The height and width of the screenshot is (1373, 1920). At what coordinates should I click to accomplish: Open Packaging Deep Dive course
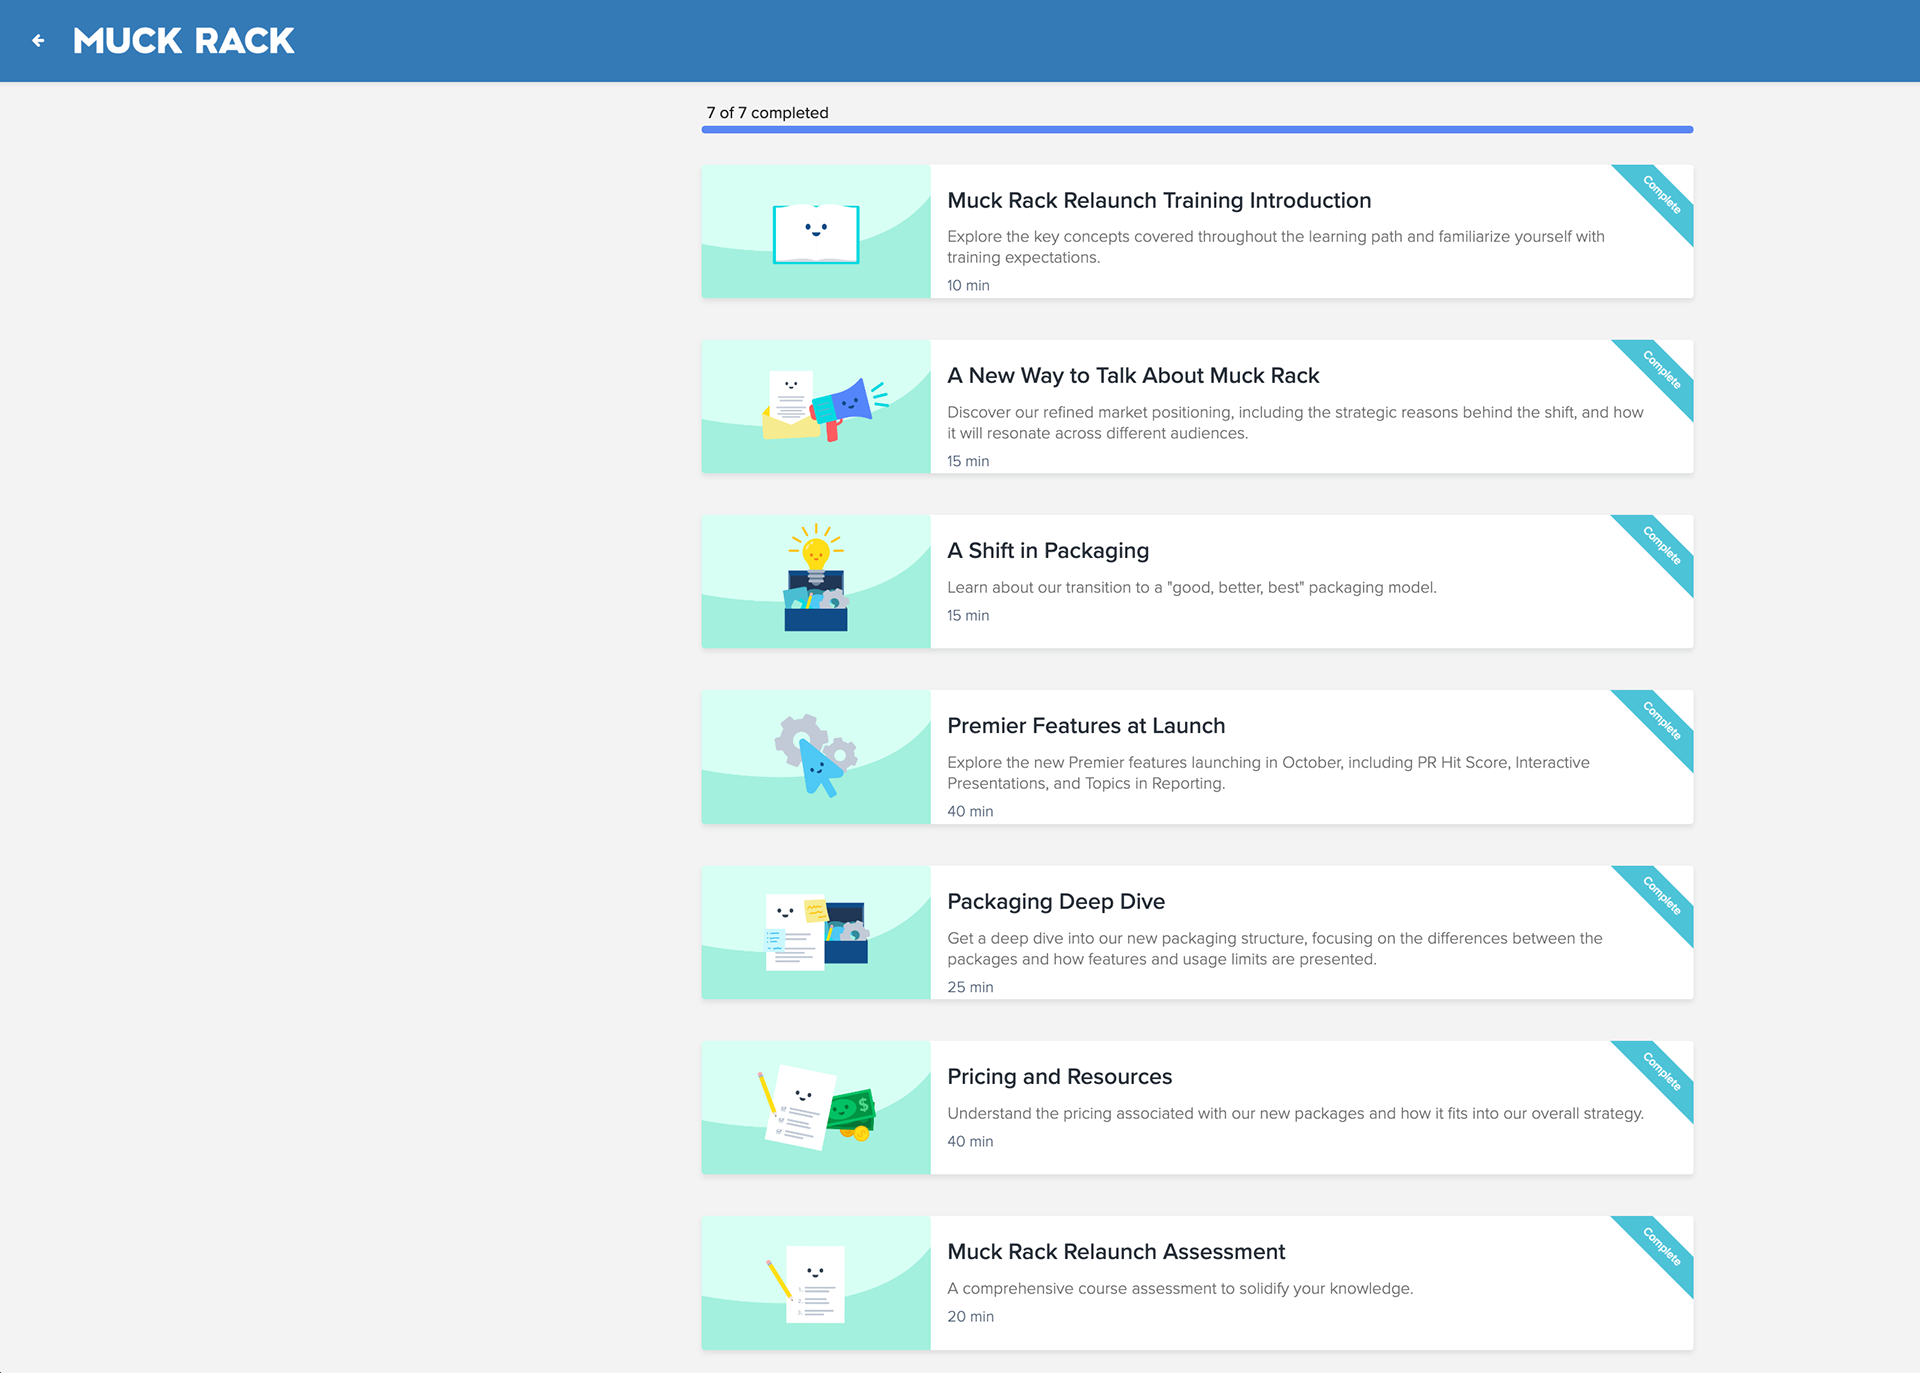1056,901
